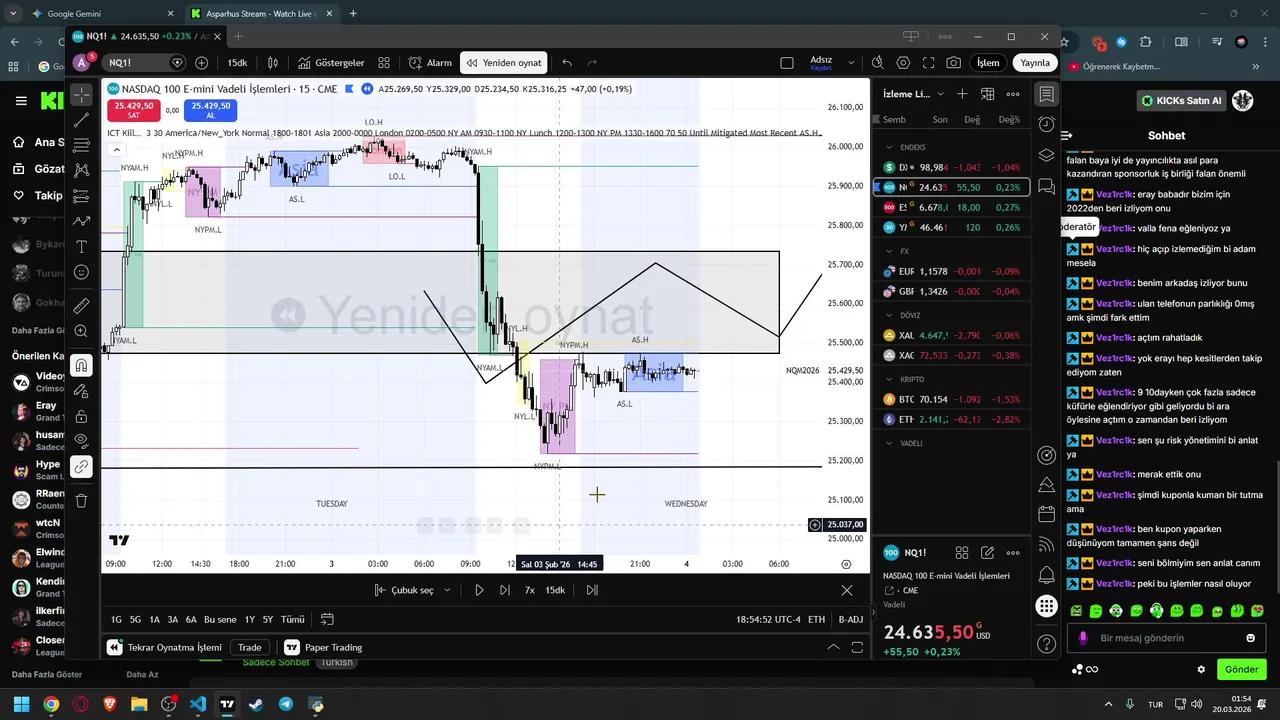Select the zoom-in tool
This screenshot has width=1280, height=720.
82,331
